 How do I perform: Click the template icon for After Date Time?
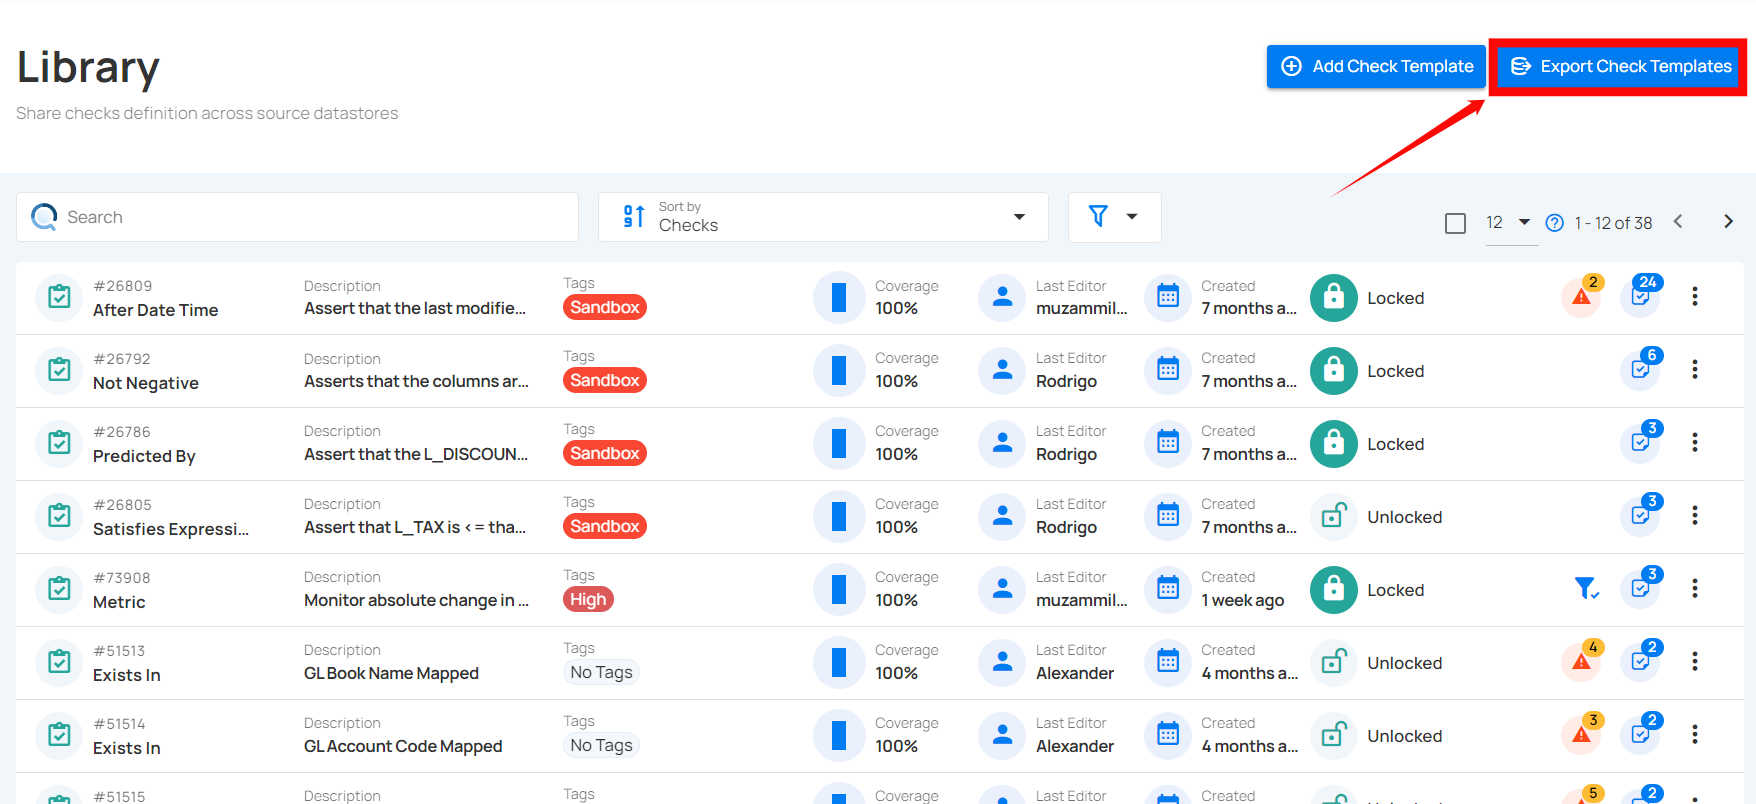[x=59, y=297]
